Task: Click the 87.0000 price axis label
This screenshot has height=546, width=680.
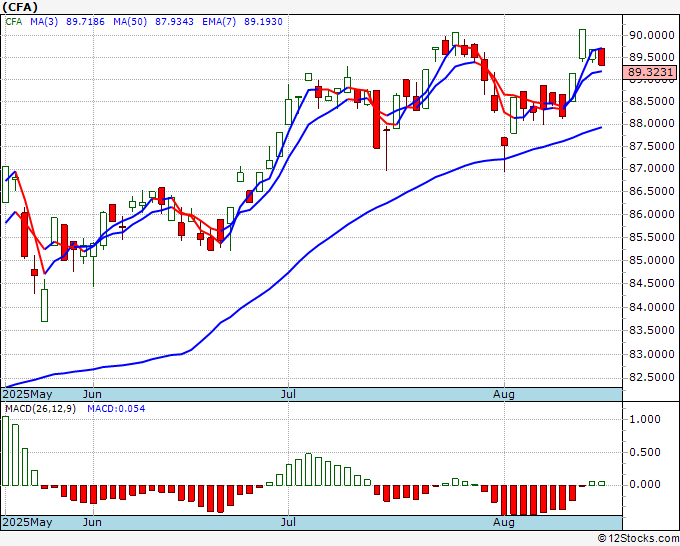Action: pyautogui.click(x=652, y=168)
